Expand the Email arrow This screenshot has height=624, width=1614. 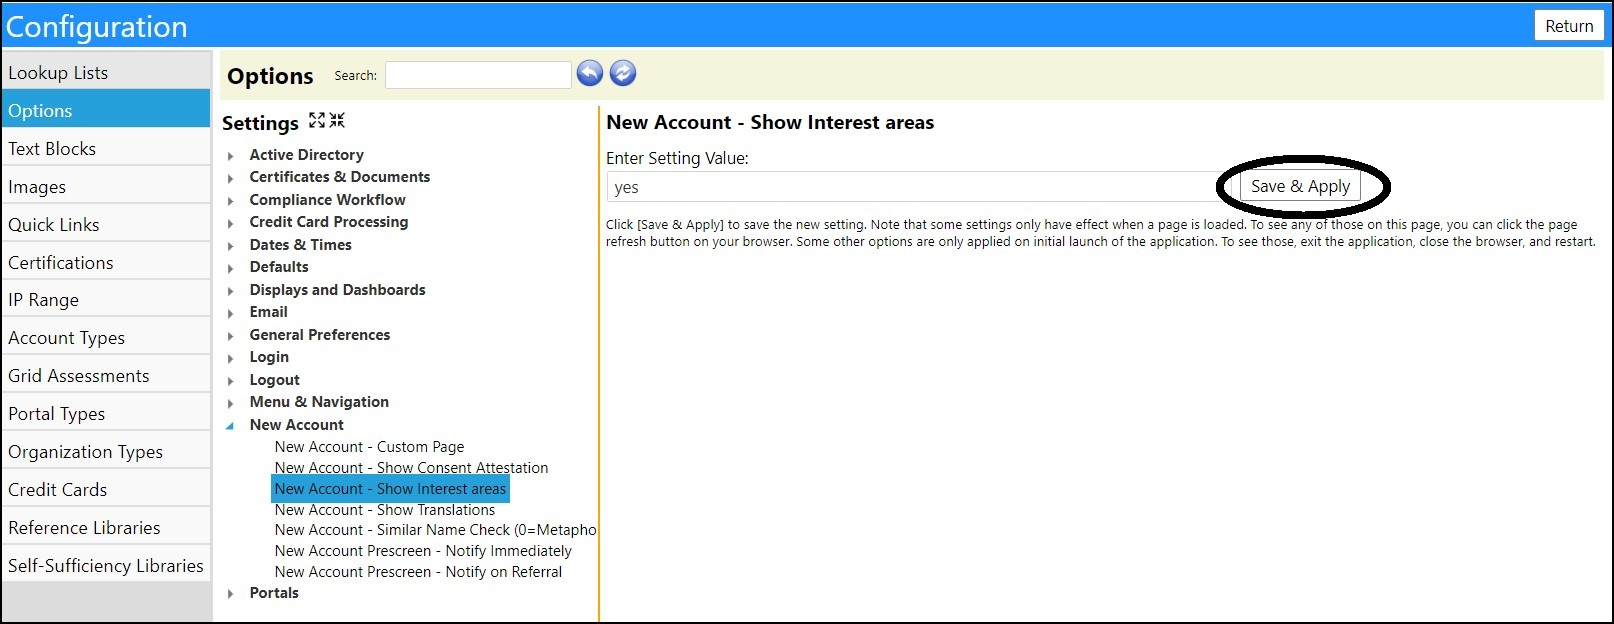click(x=230, y=313)
